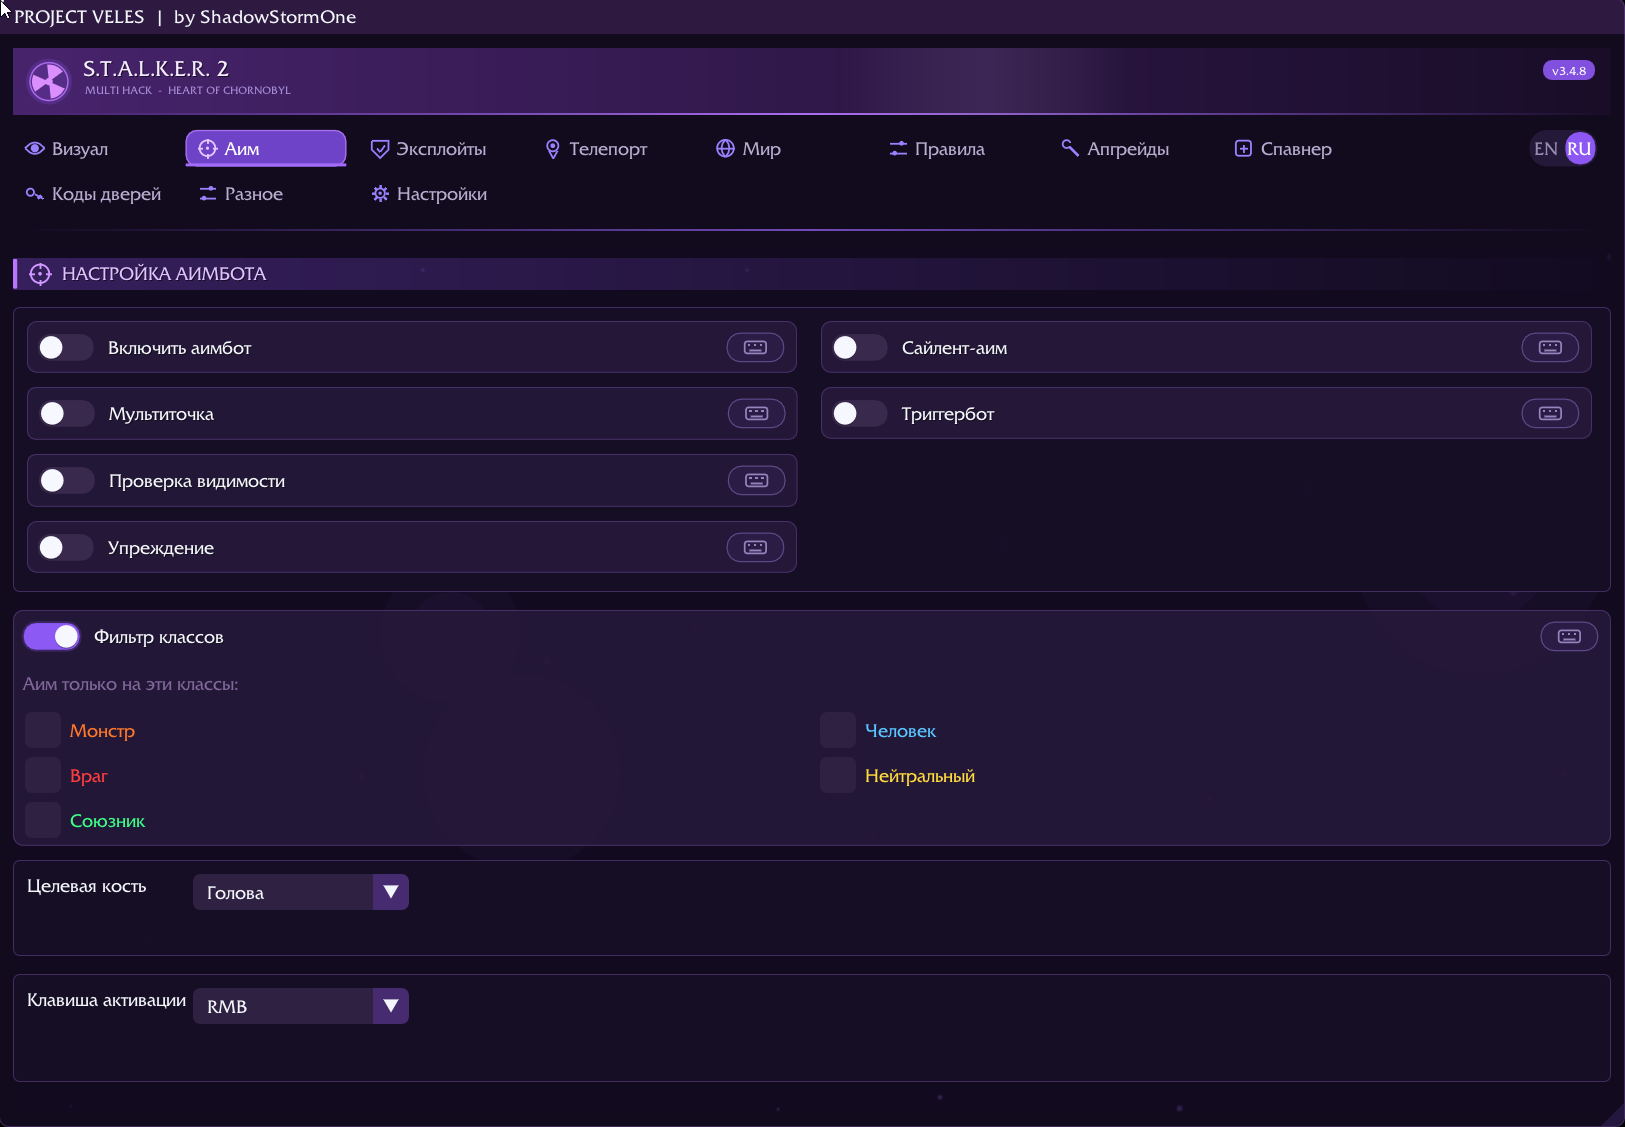Open the Правила tab
Screen dimensions: 1625x1127
937,149
